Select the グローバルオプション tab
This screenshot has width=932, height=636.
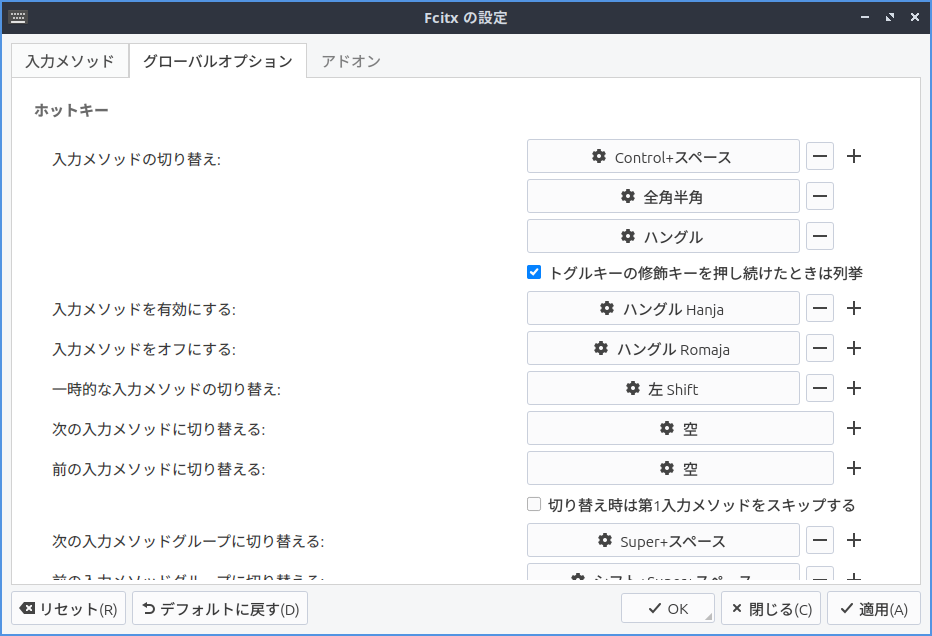coord(218,61)
